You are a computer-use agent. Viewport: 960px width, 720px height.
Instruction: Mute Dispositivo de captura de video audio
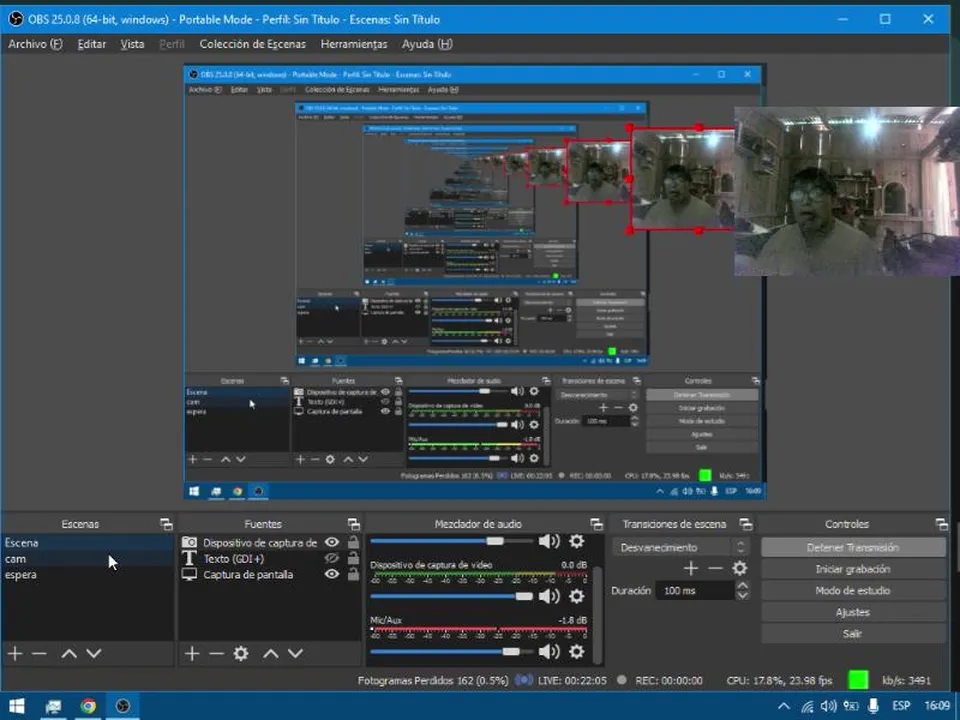point(549,596)
